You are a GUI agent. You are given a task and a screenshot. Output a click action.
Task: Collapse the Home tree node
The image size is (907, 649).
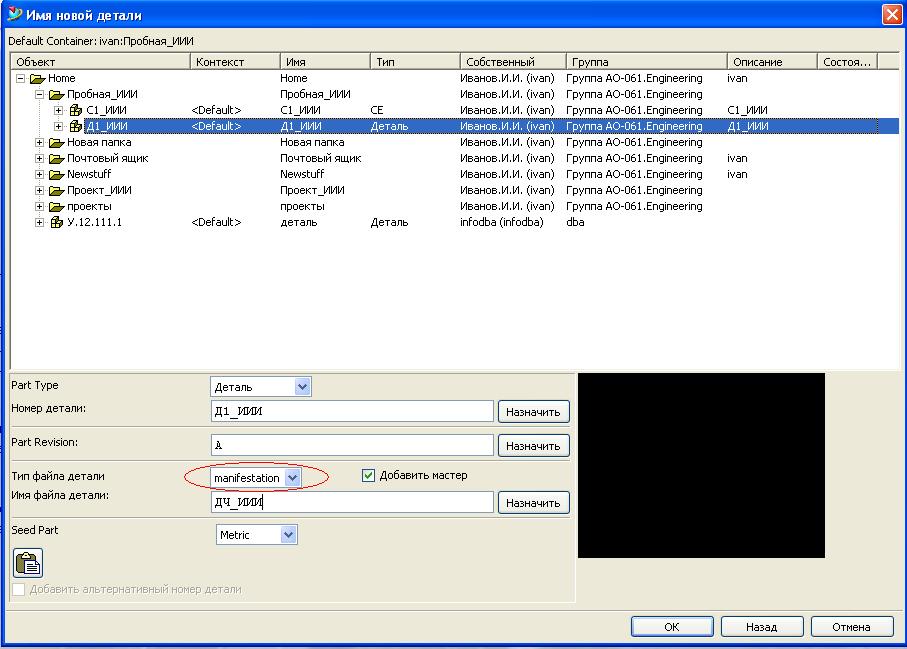[20, 78]
